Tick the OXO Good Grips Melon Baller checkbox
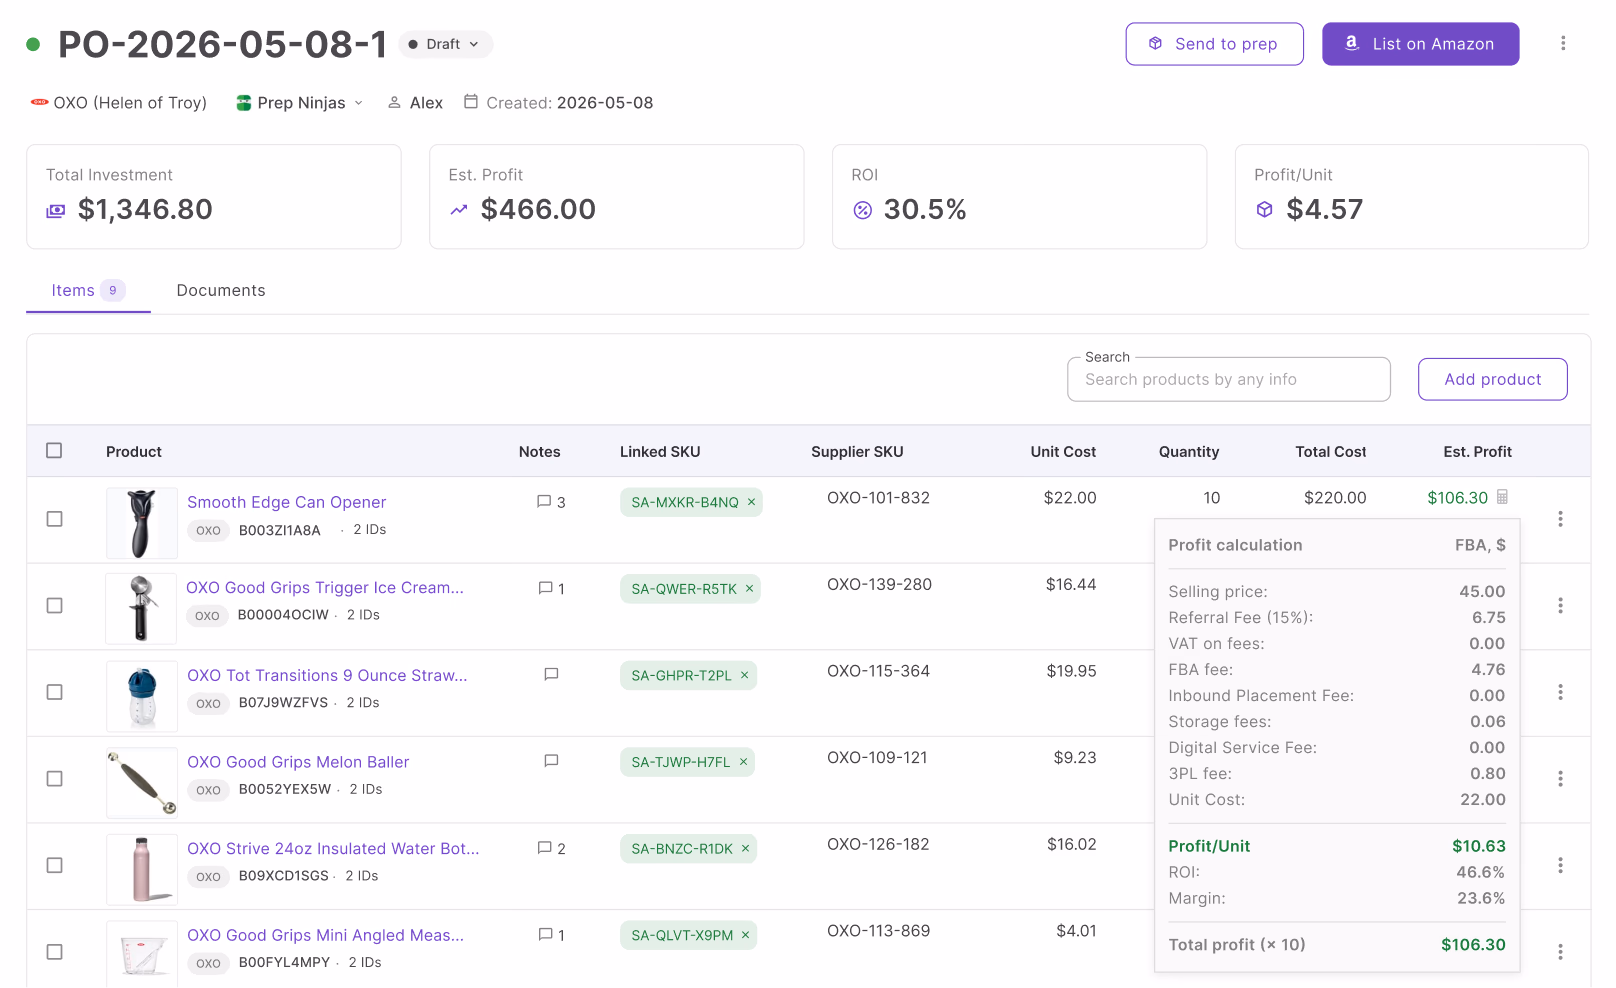Image resolution: width=1616 pixels, height=988 pixels. (x=54, y=779)
